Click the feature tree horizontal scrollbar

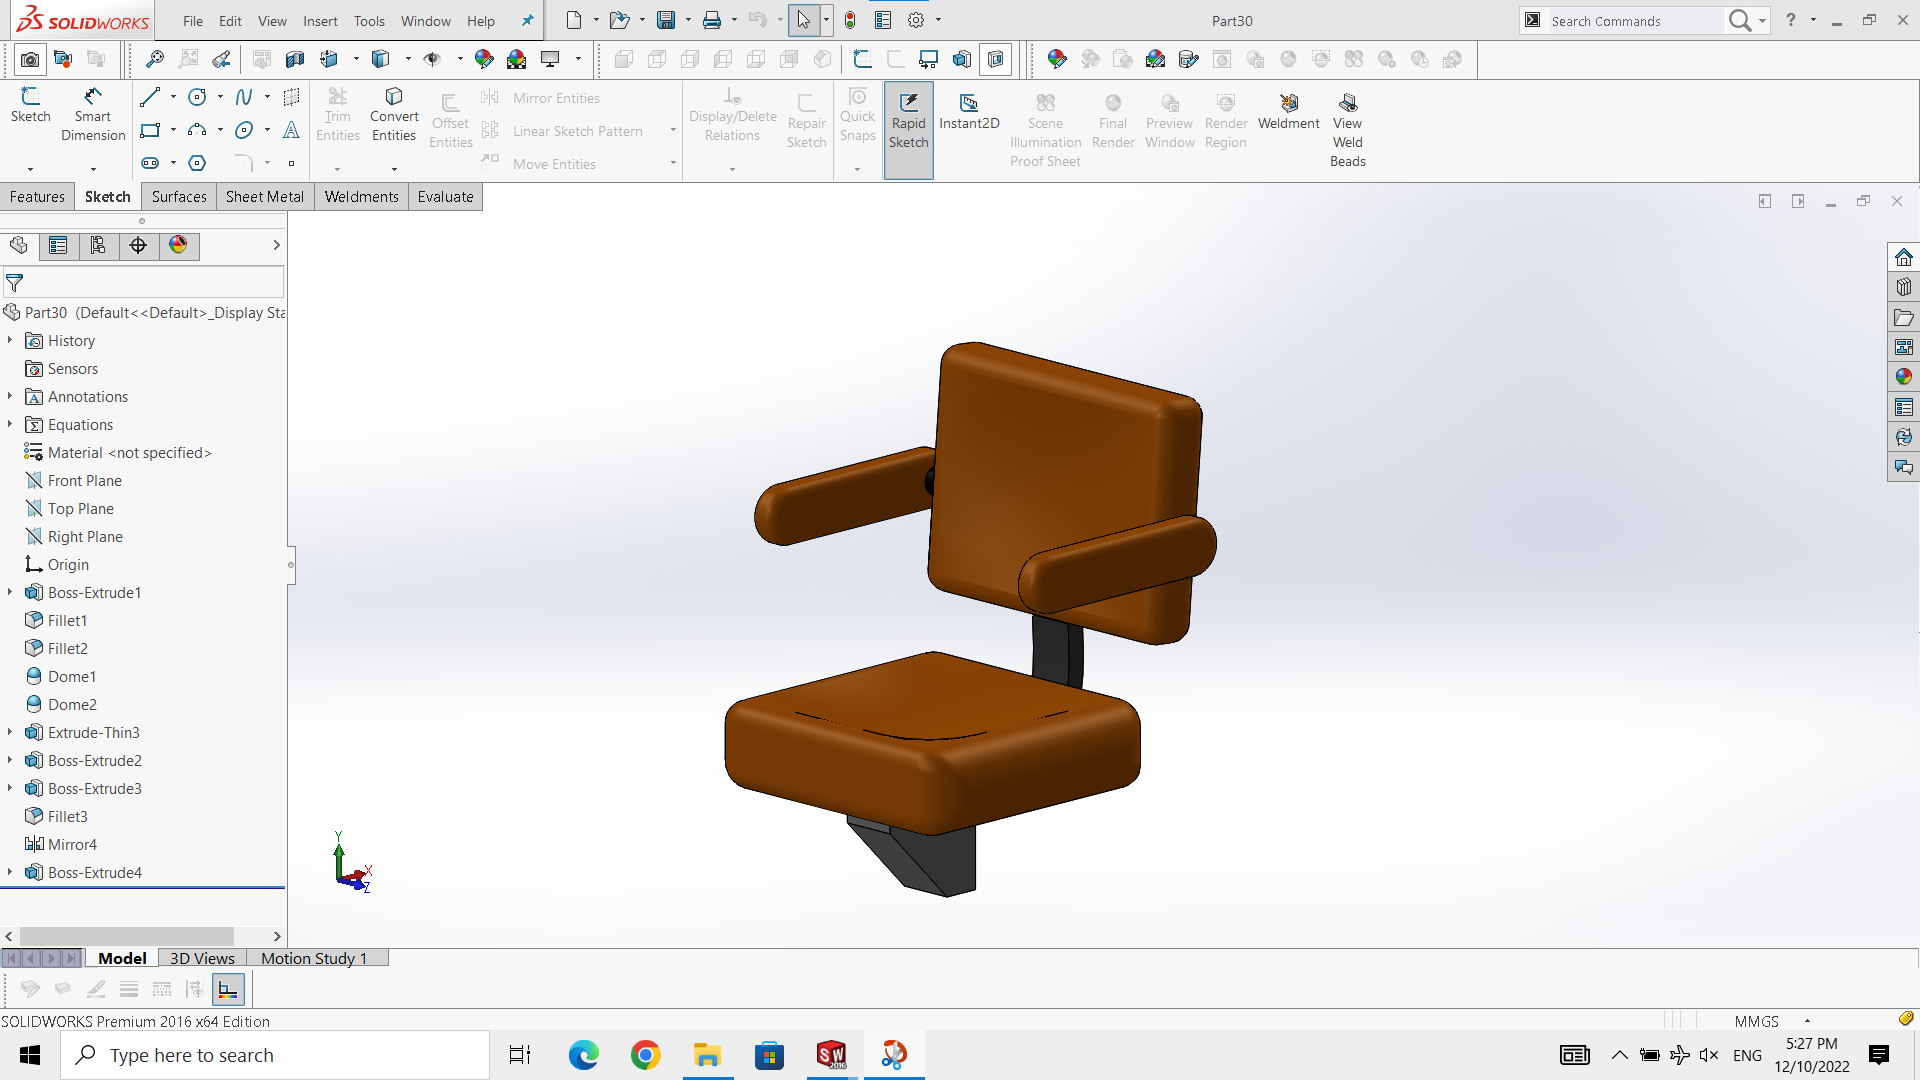coord(127,936)
